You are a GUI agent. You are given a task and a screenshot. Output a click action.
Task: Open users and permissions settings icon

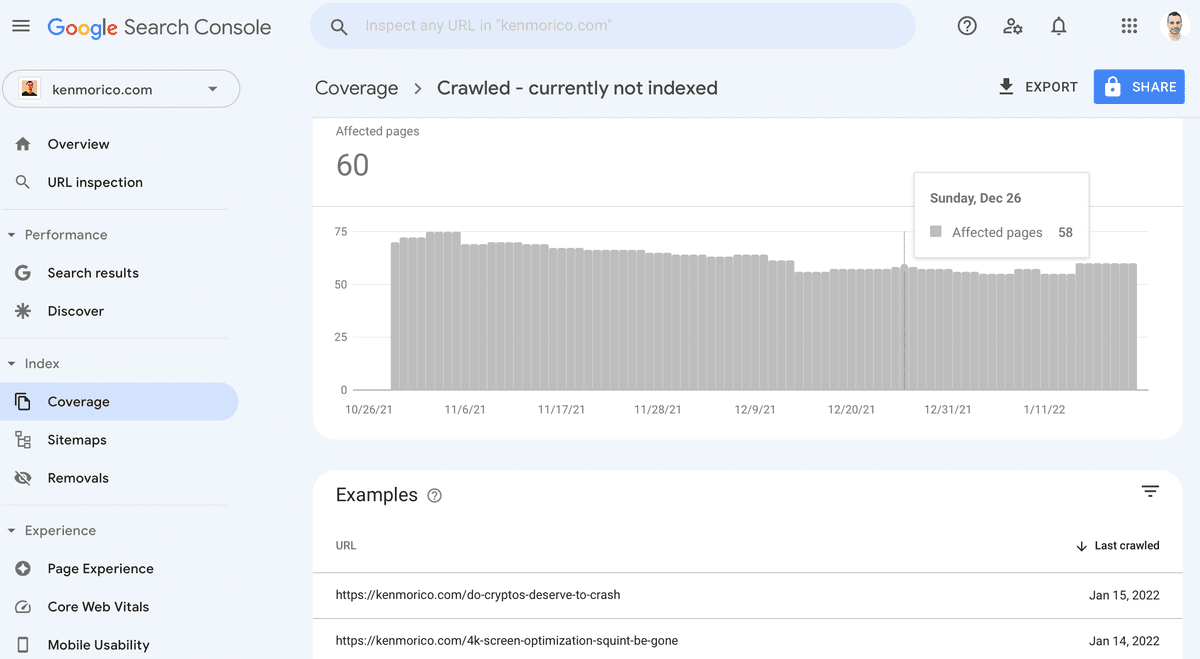click(x=1013, y=27)
